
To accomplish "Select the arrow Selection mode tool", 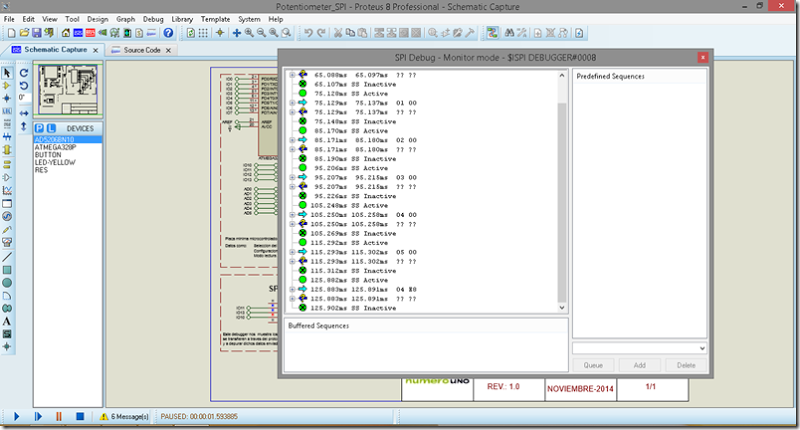I will pyautogui.click(x=7, y=73).
